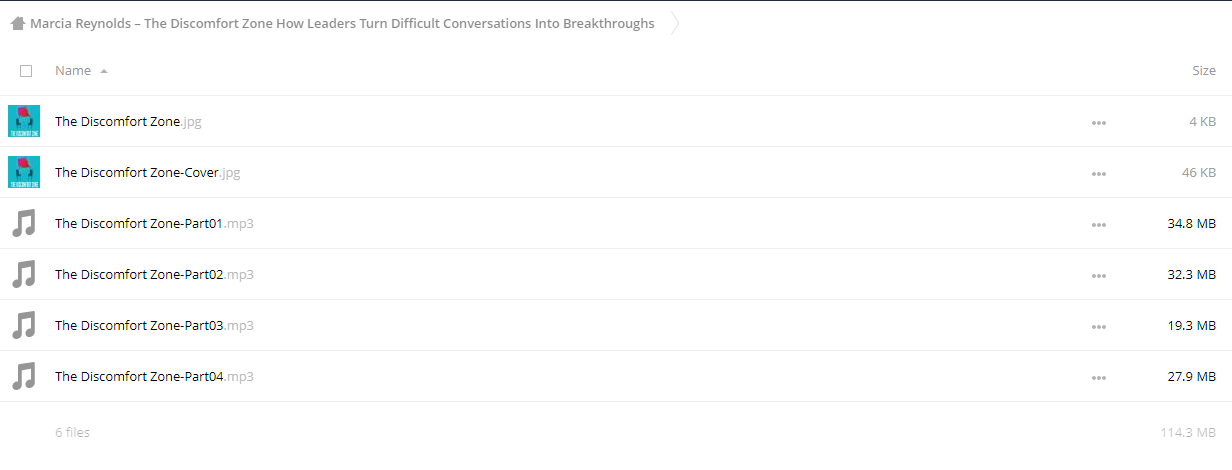Click the name sort direction arrow

104,72
